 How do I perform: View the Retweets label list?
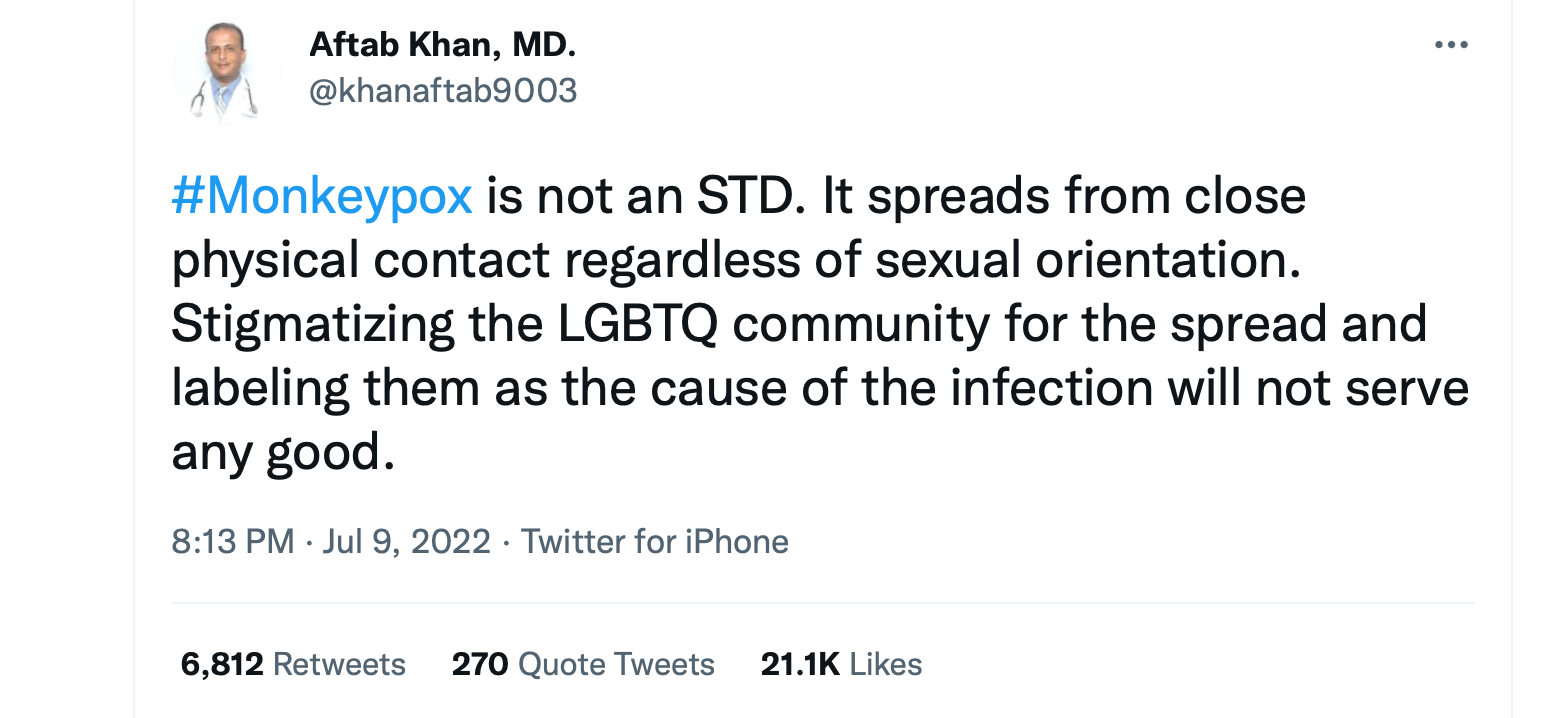coord(339,664)
